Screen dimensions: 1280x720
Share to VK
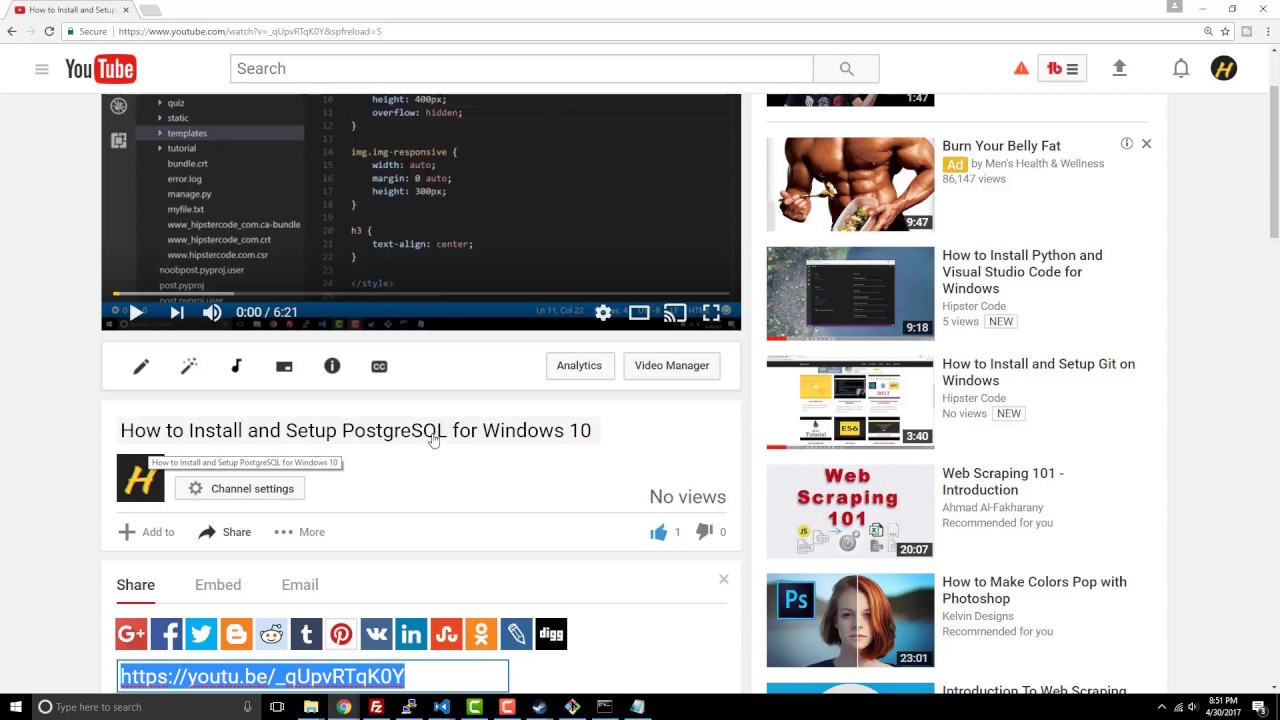click(x=376, y=634)
